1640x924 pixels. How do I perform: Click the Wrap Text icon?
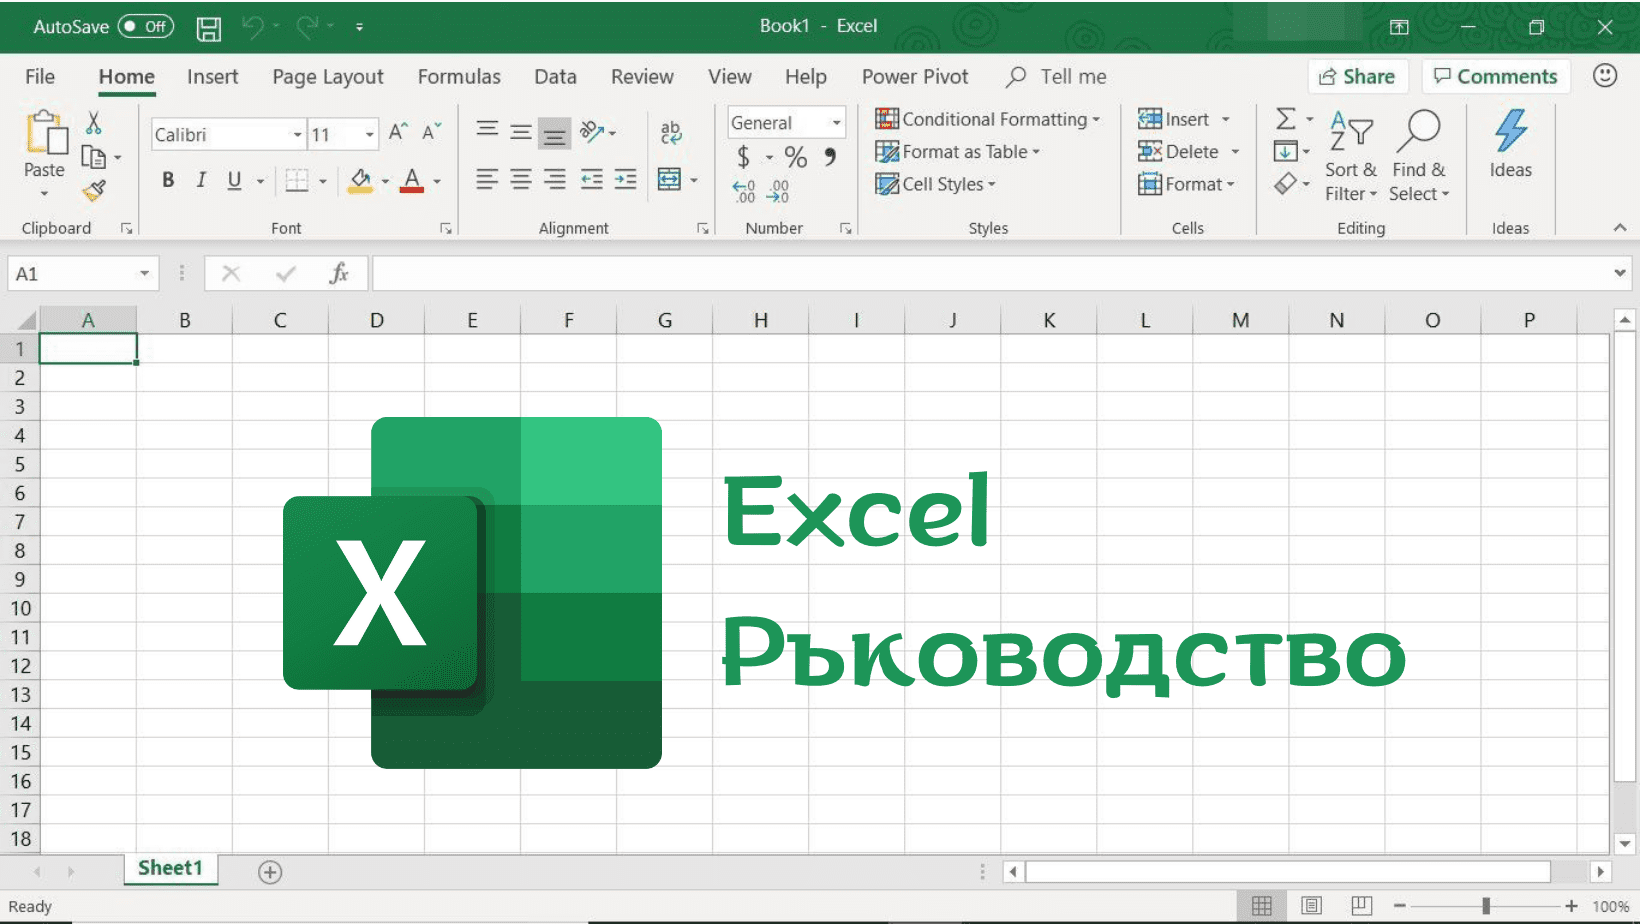coord(671,132)
